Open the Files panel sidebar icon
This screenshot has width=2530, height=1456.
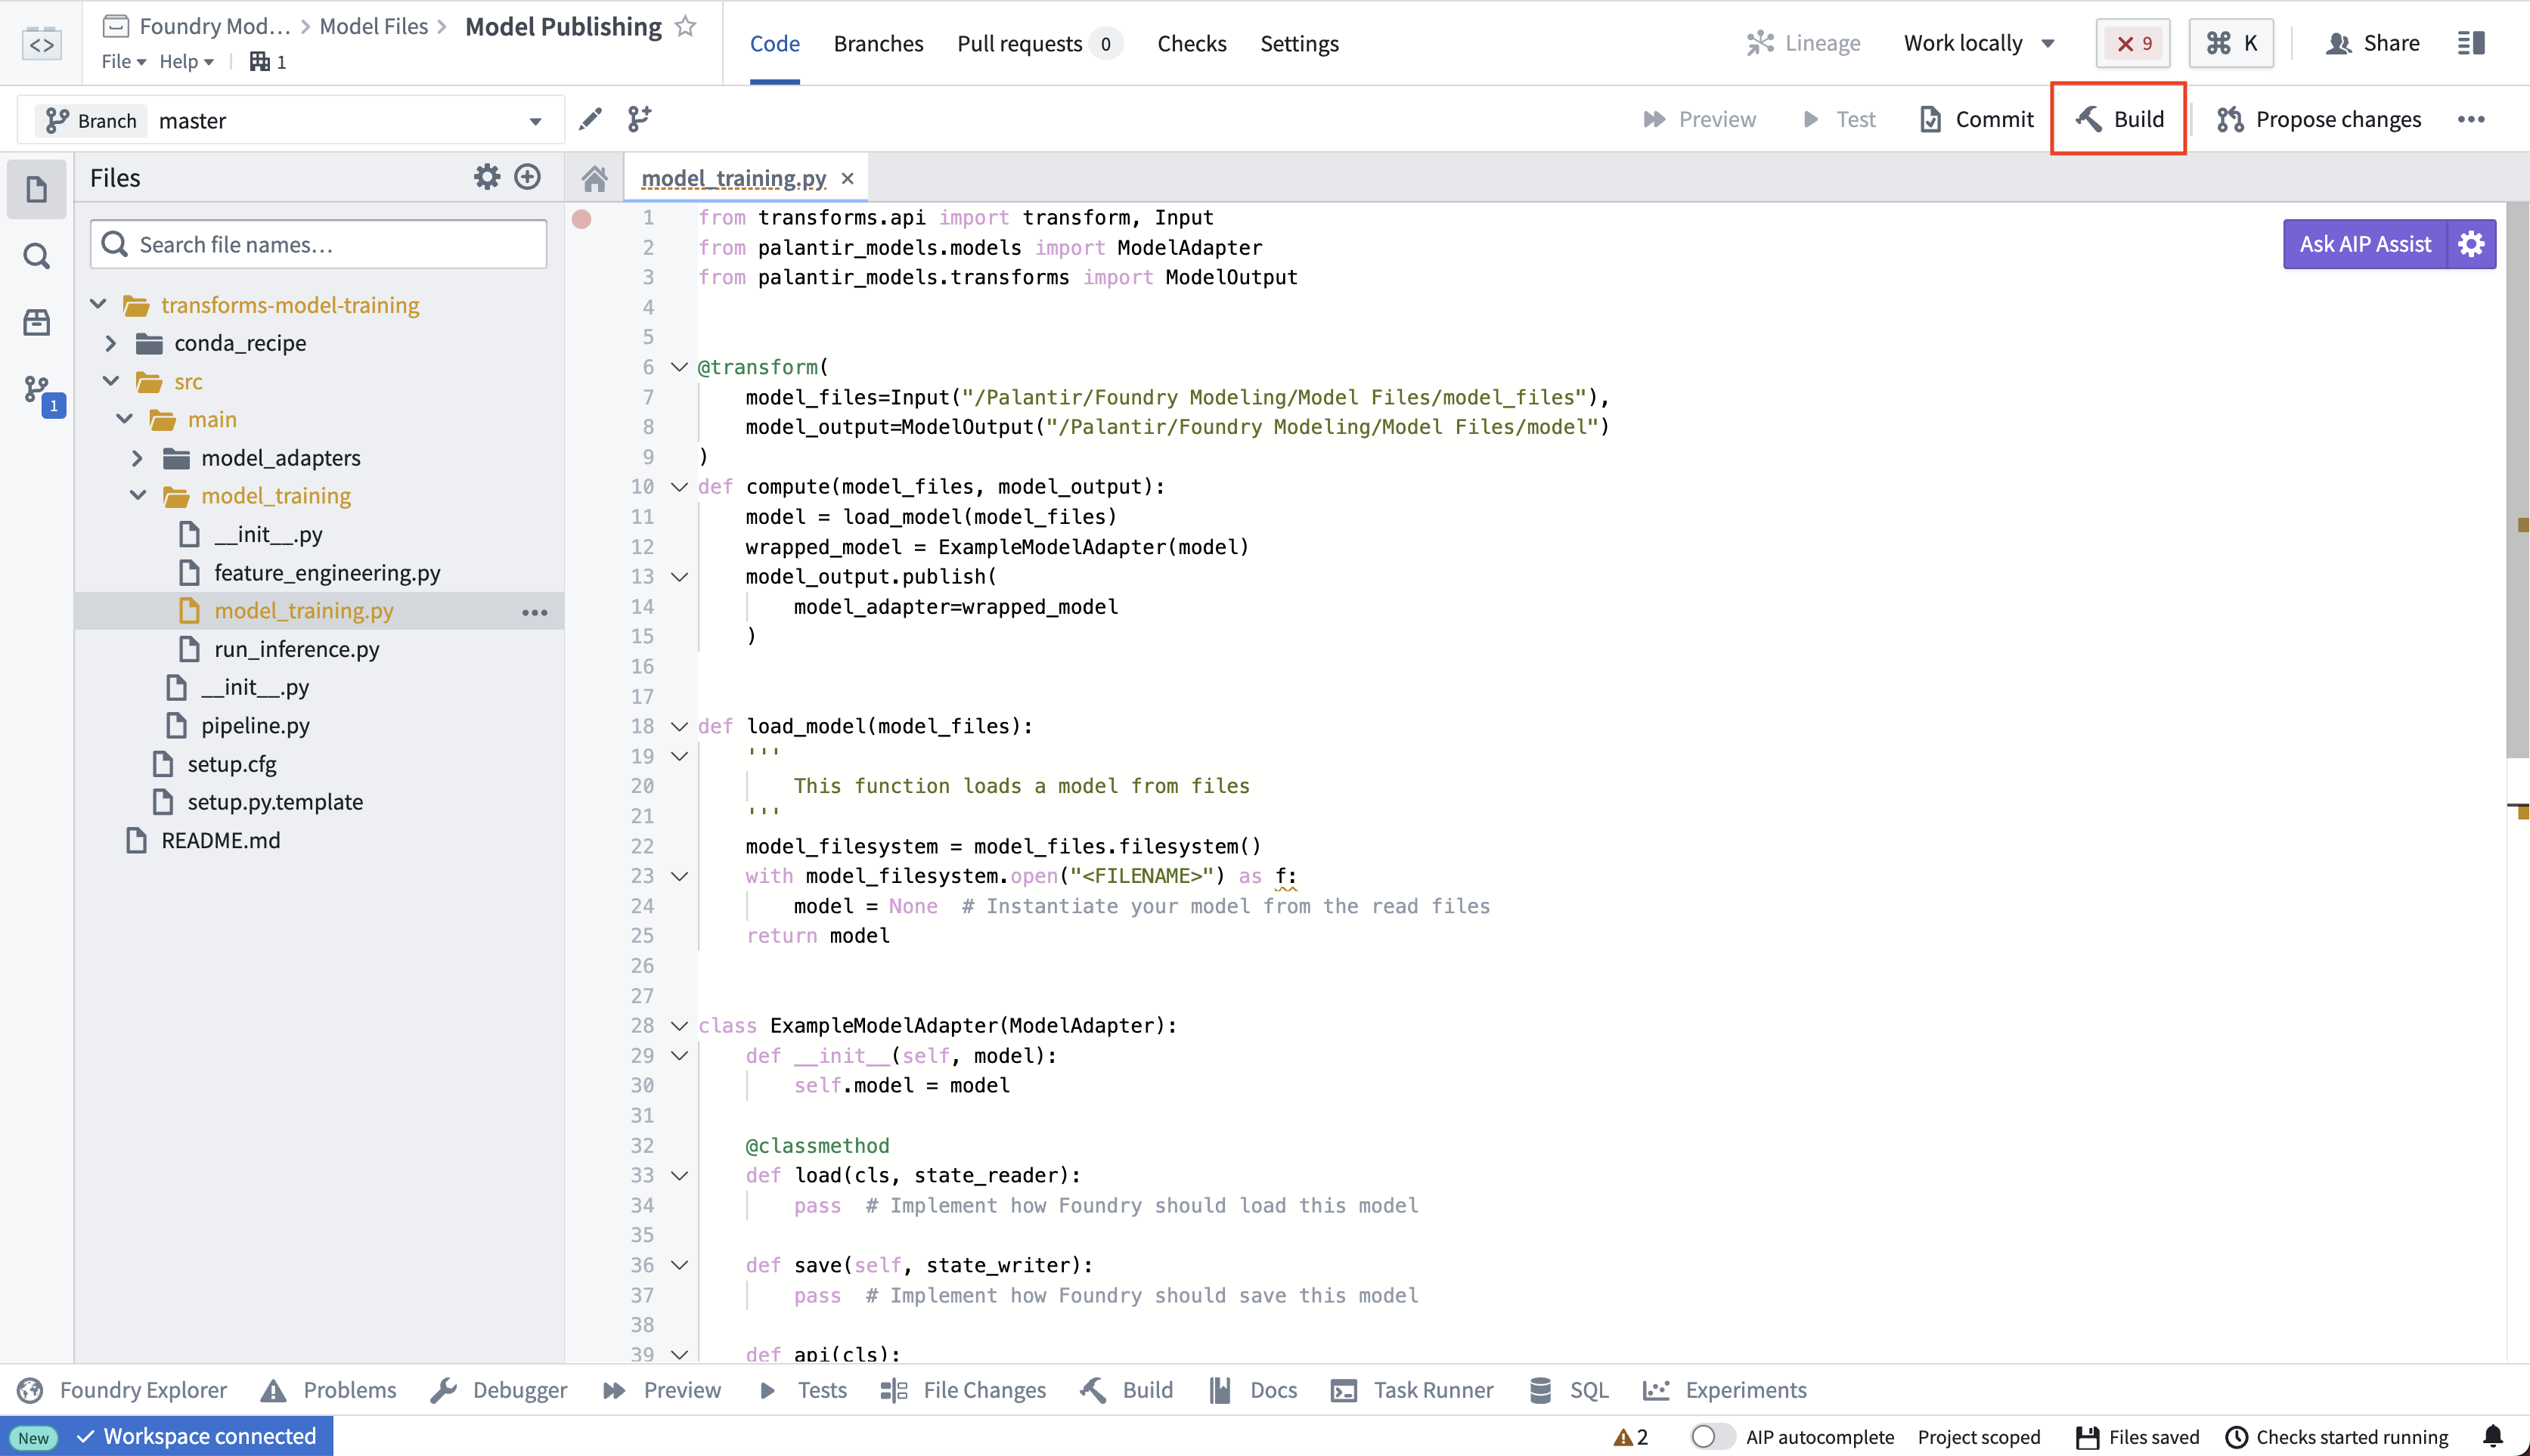(37, 189)
